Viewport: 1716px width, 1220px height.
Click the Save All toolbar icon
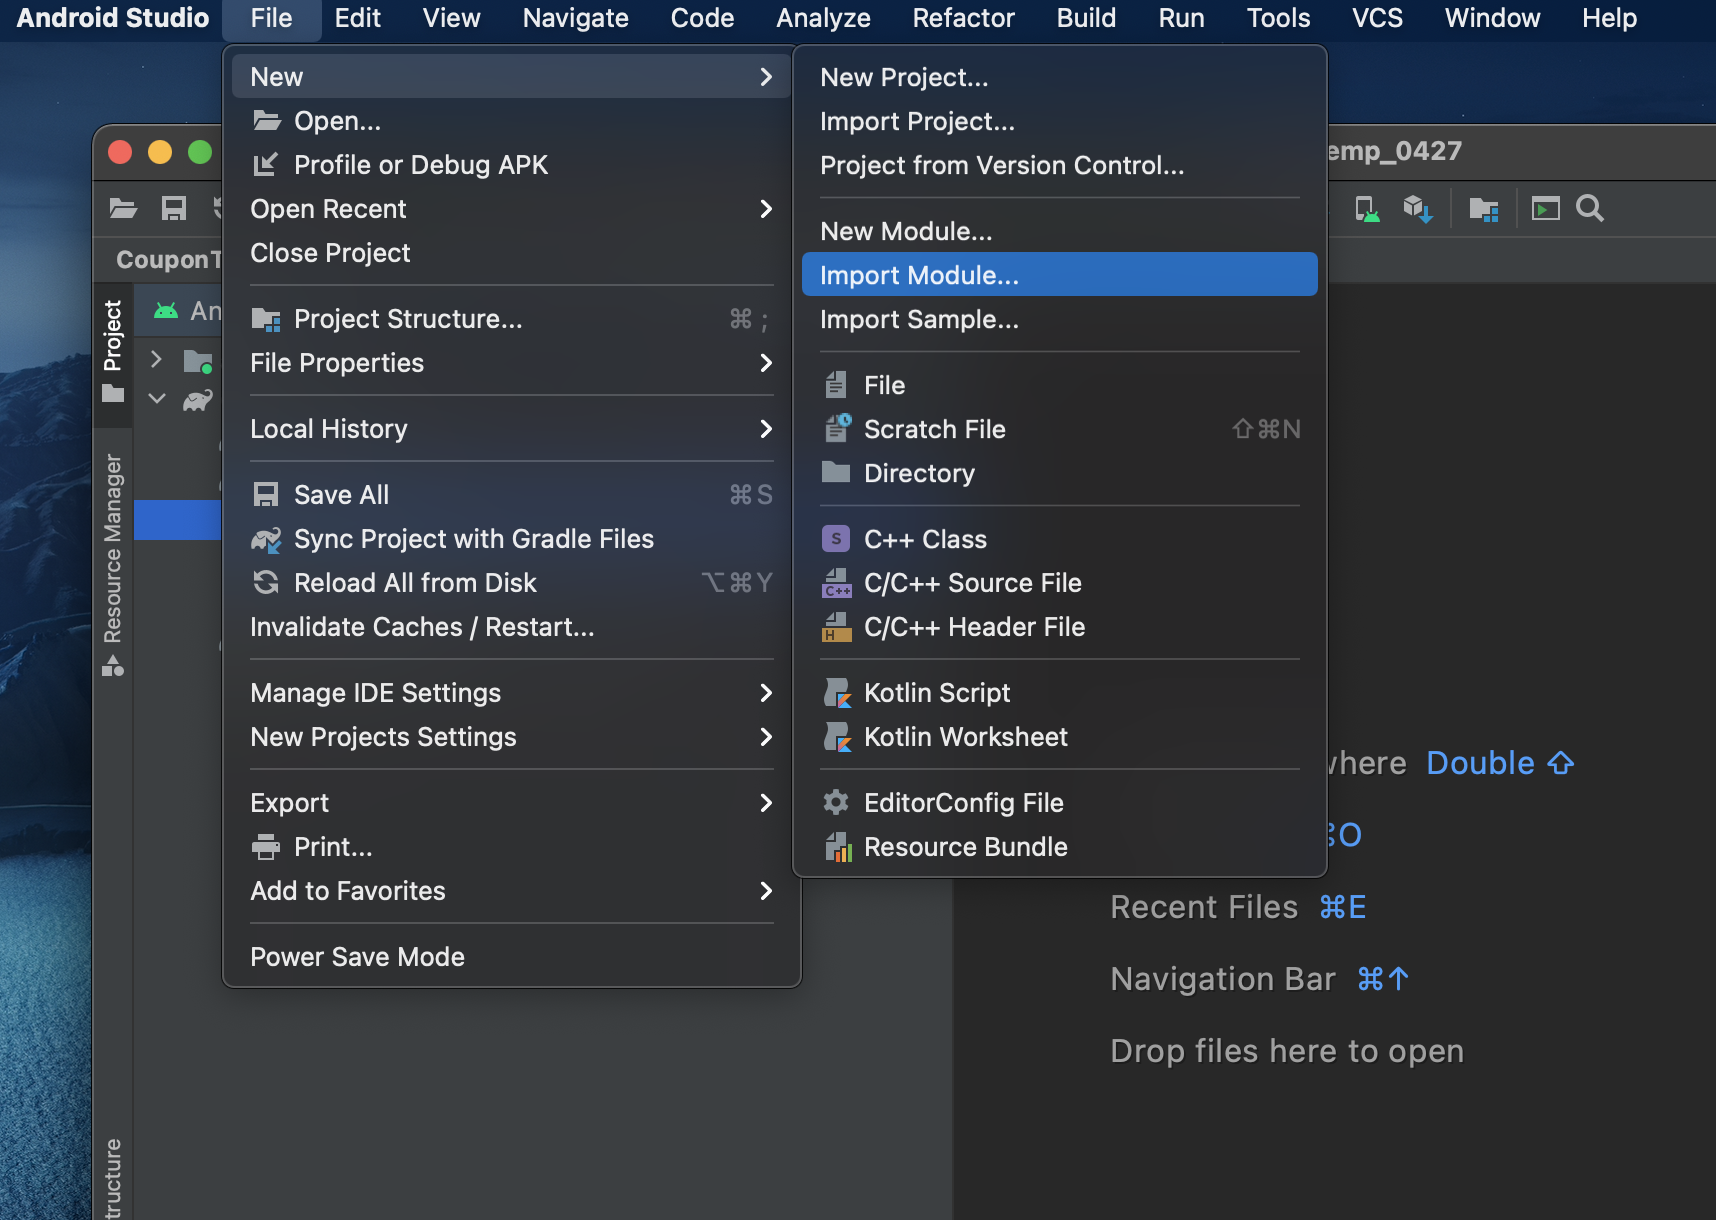174,208
